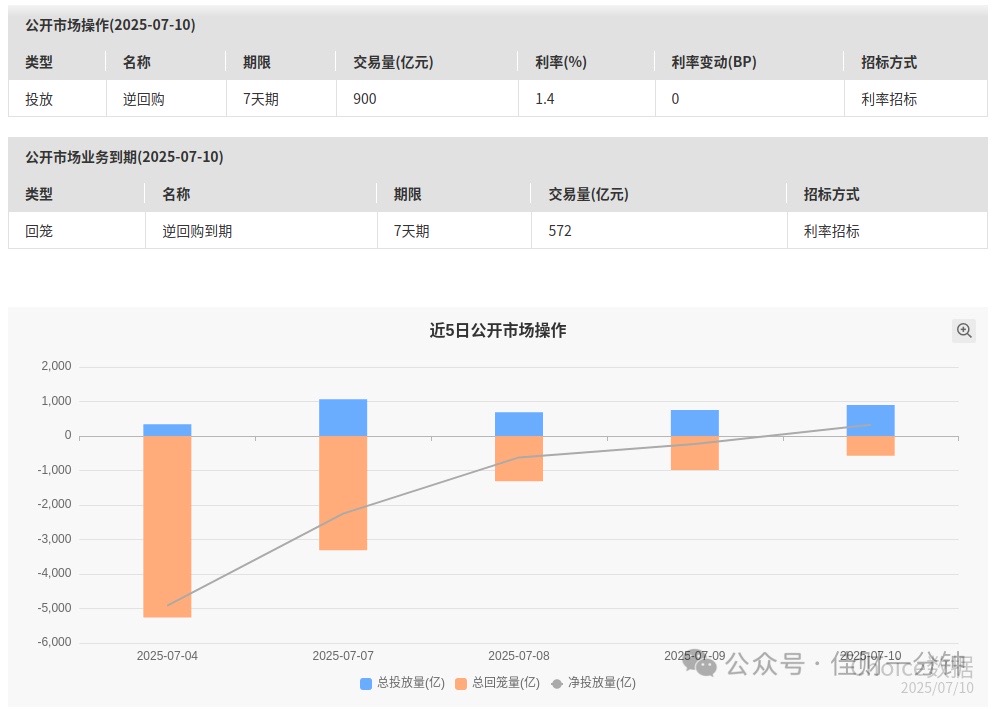Click the orange 总回笼量 legend swatch
Image resolution: width=997 pixels, height=709 pixels.
point(461,684)
